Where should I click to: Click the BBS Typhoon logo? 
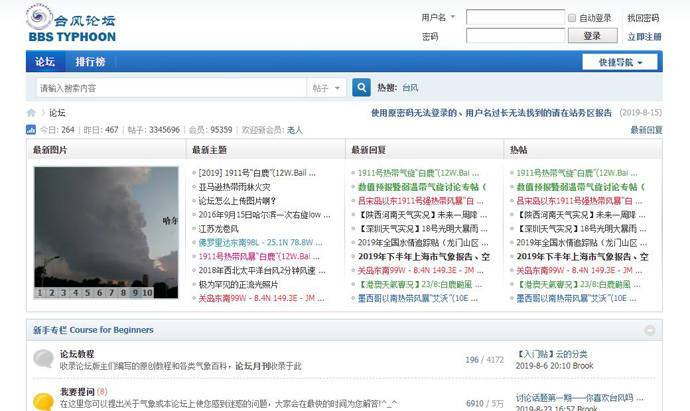click(71, 24)
